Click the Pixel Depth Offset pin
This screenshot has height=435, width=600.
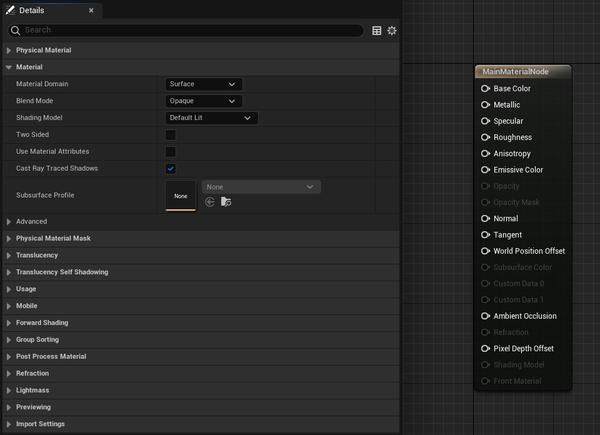click(x=485, y=349)
